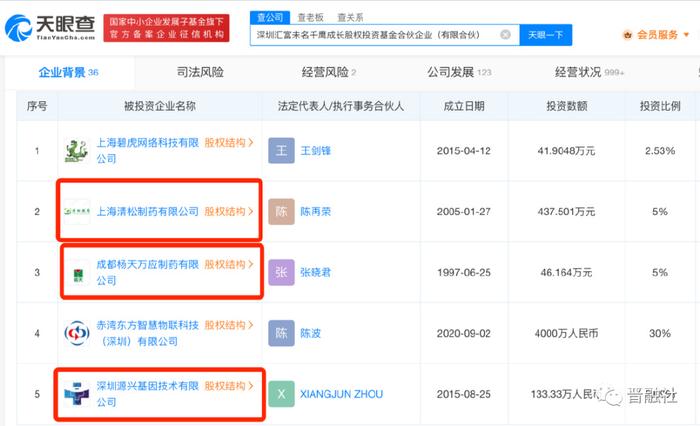Click the Tianyancha logo
The height and width of the screenshot is (426, 700).
point(50,28)
